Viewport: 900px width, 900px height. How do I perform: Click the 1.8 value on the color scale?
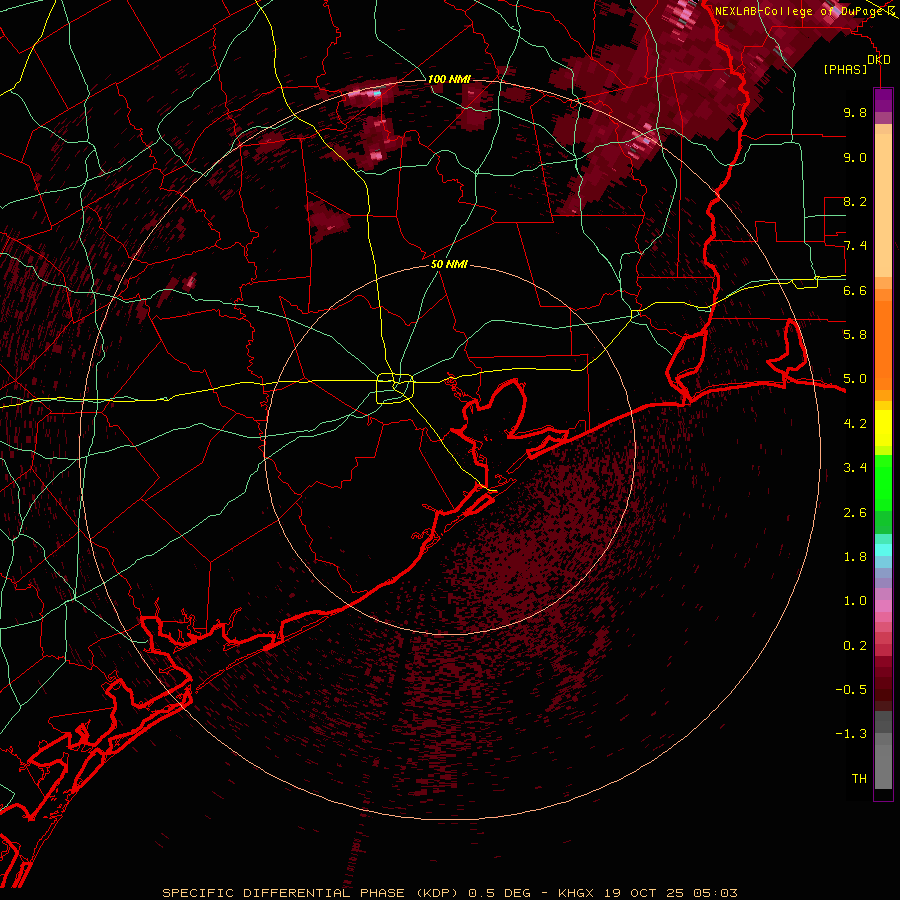point(855,557)
